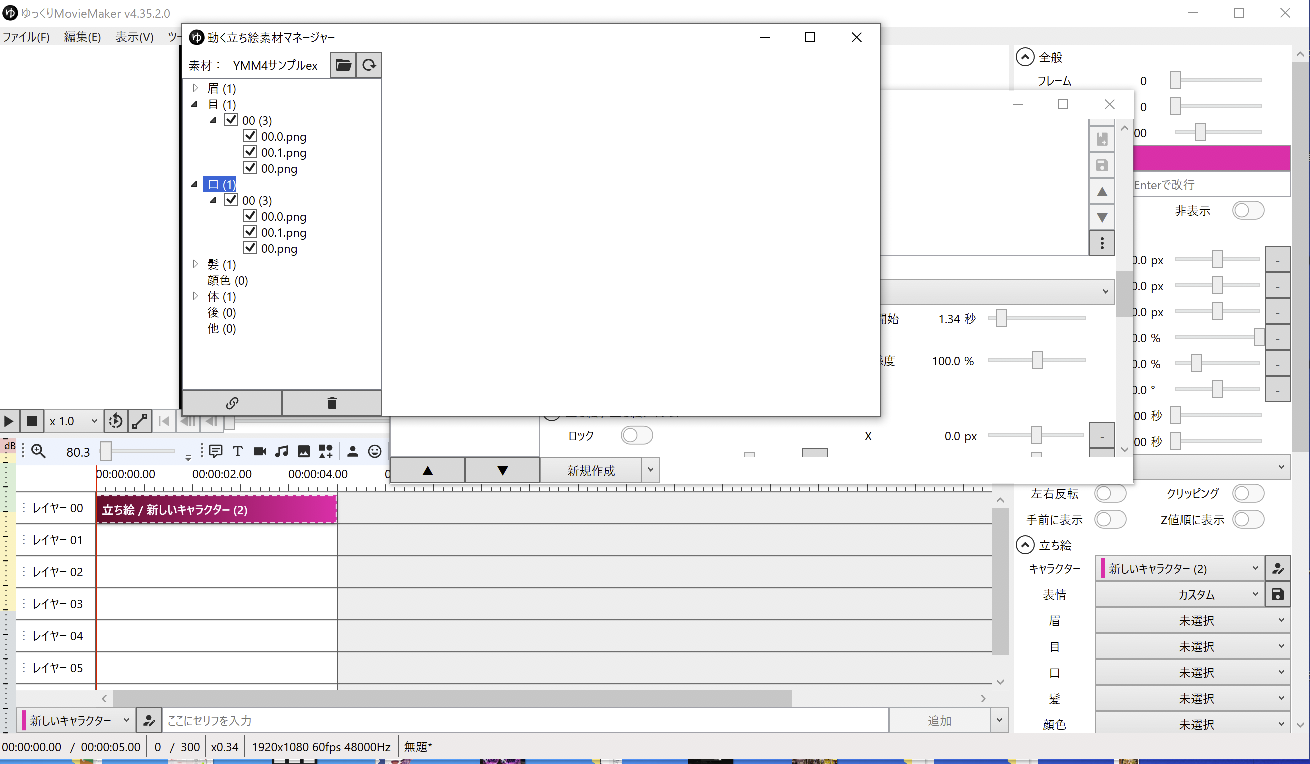Add a text item from timeline toolbar
This screenshot has width=1310, height=764.
point(238,451)
